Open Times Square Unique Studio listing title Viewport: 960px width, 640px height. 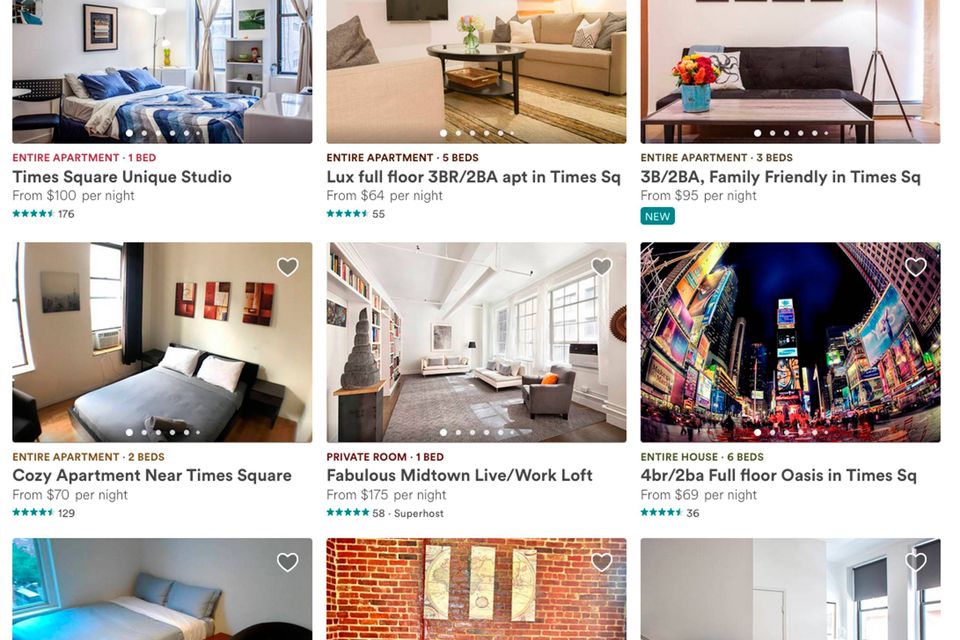(x=122, y=177)
